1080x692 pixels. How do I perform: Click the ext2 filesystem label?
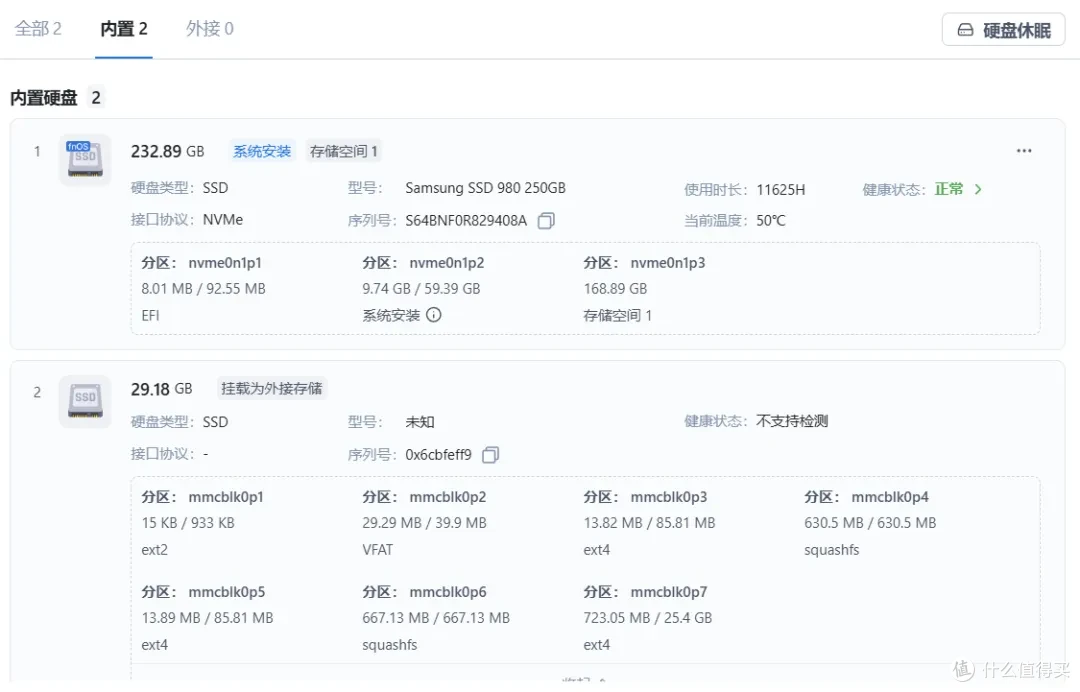click(154, 550)
